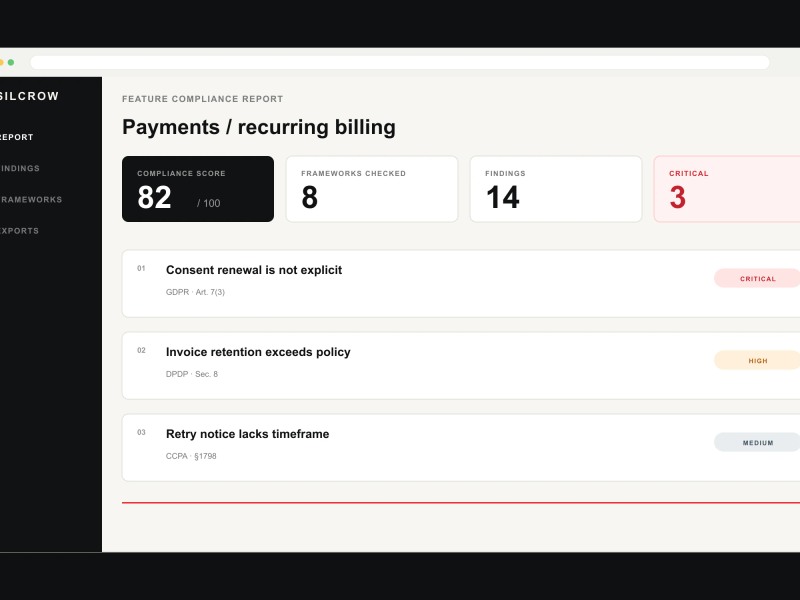Open the Critical count card
800x600 pixels.
click(x=727, y=189)
